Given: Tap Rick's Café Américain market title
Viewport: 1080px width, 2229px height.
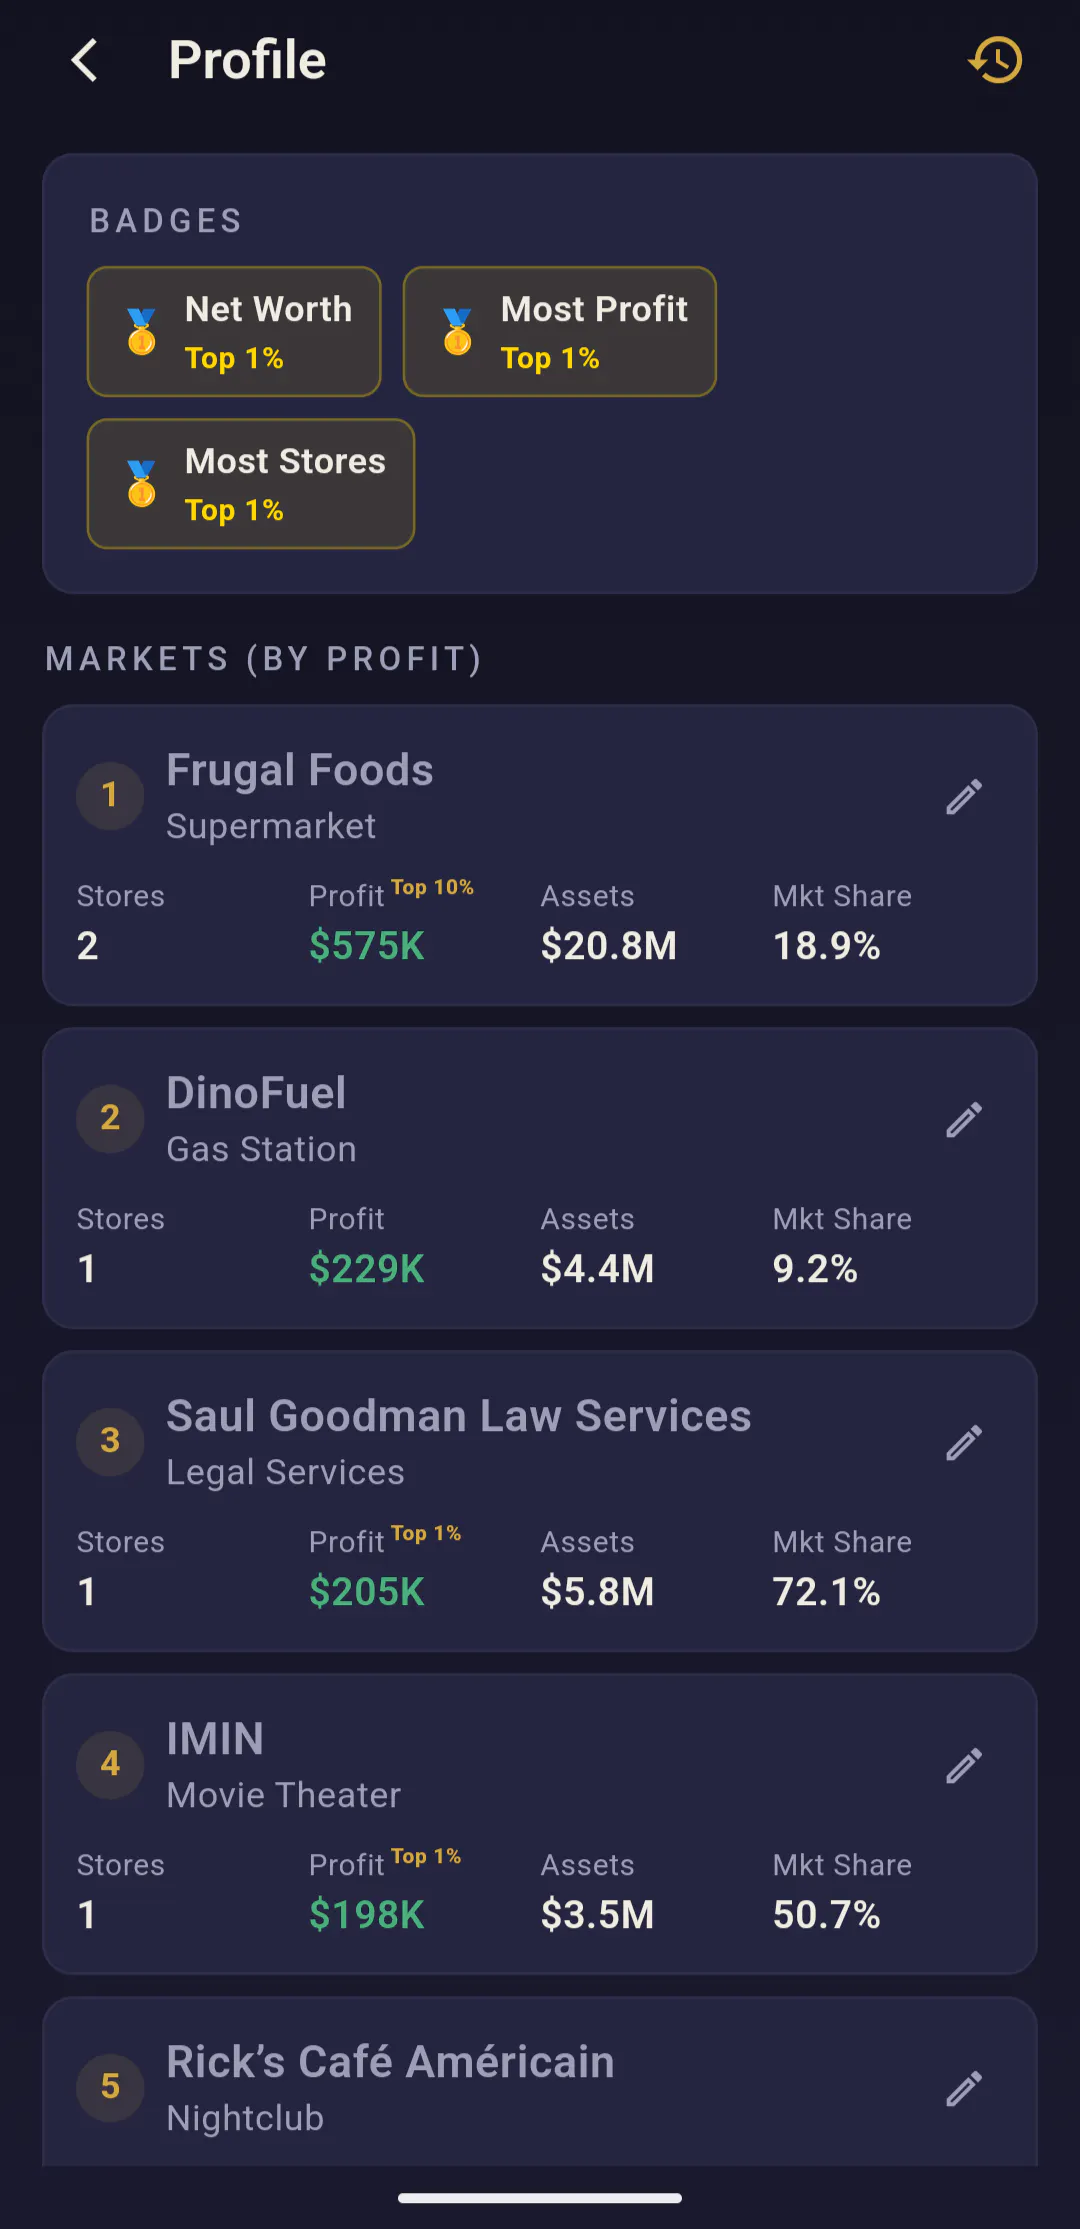Looking at the screenshot, I should point(390,2062).
